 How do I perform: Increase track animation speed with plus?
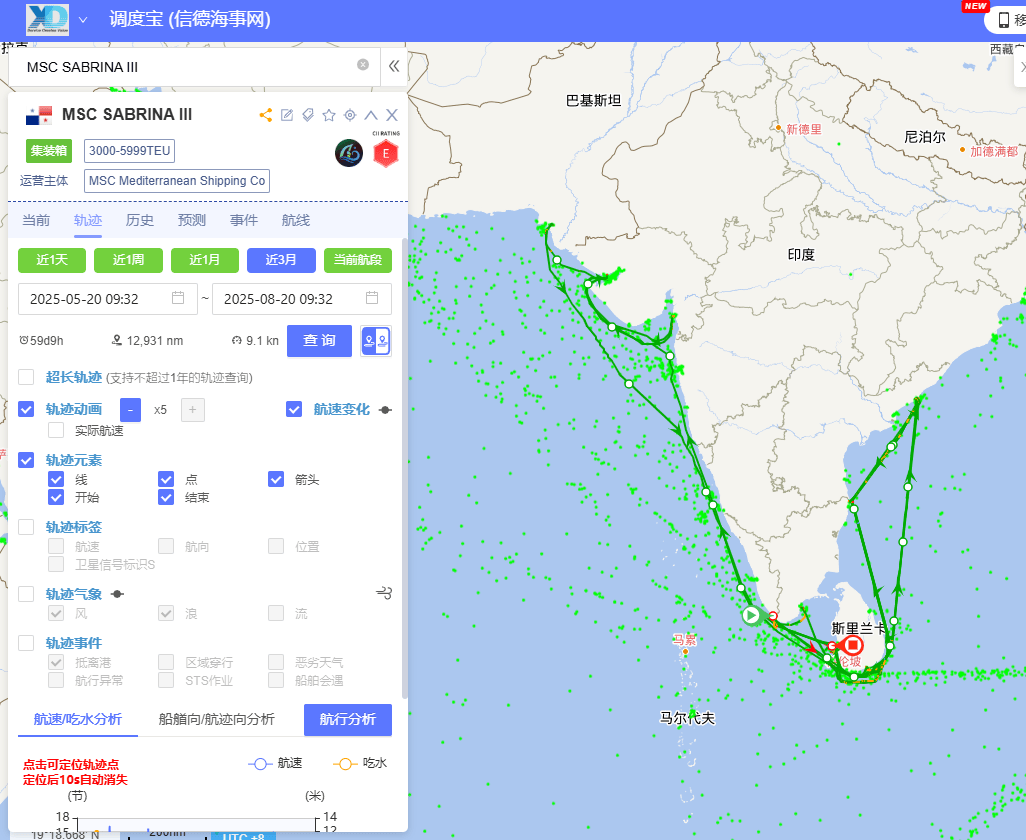(192, 410)
